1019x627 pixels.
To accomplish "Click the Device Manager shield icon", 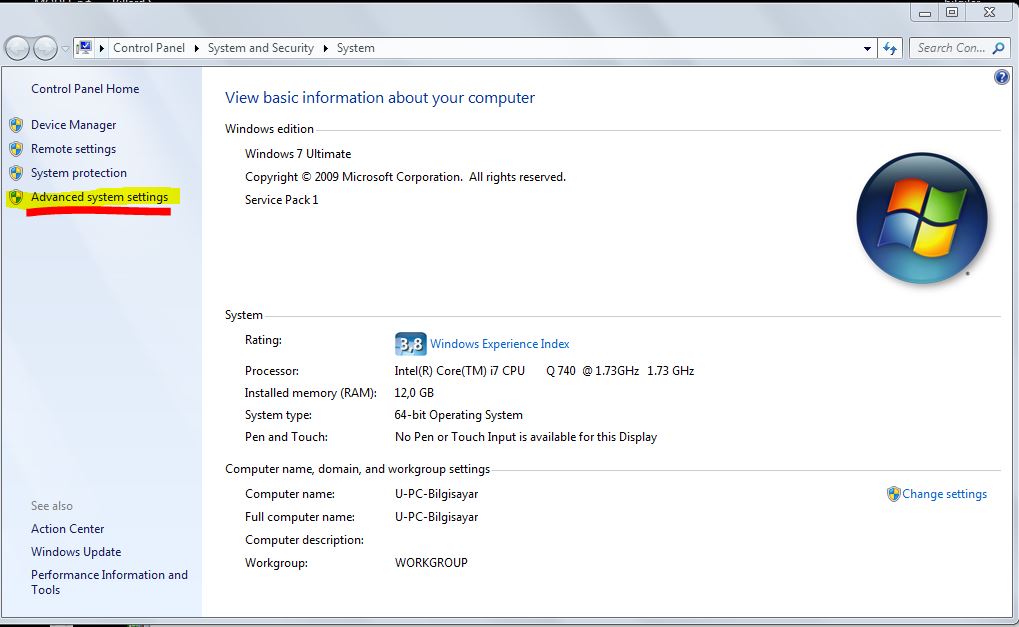I will (x=16, y=125).
